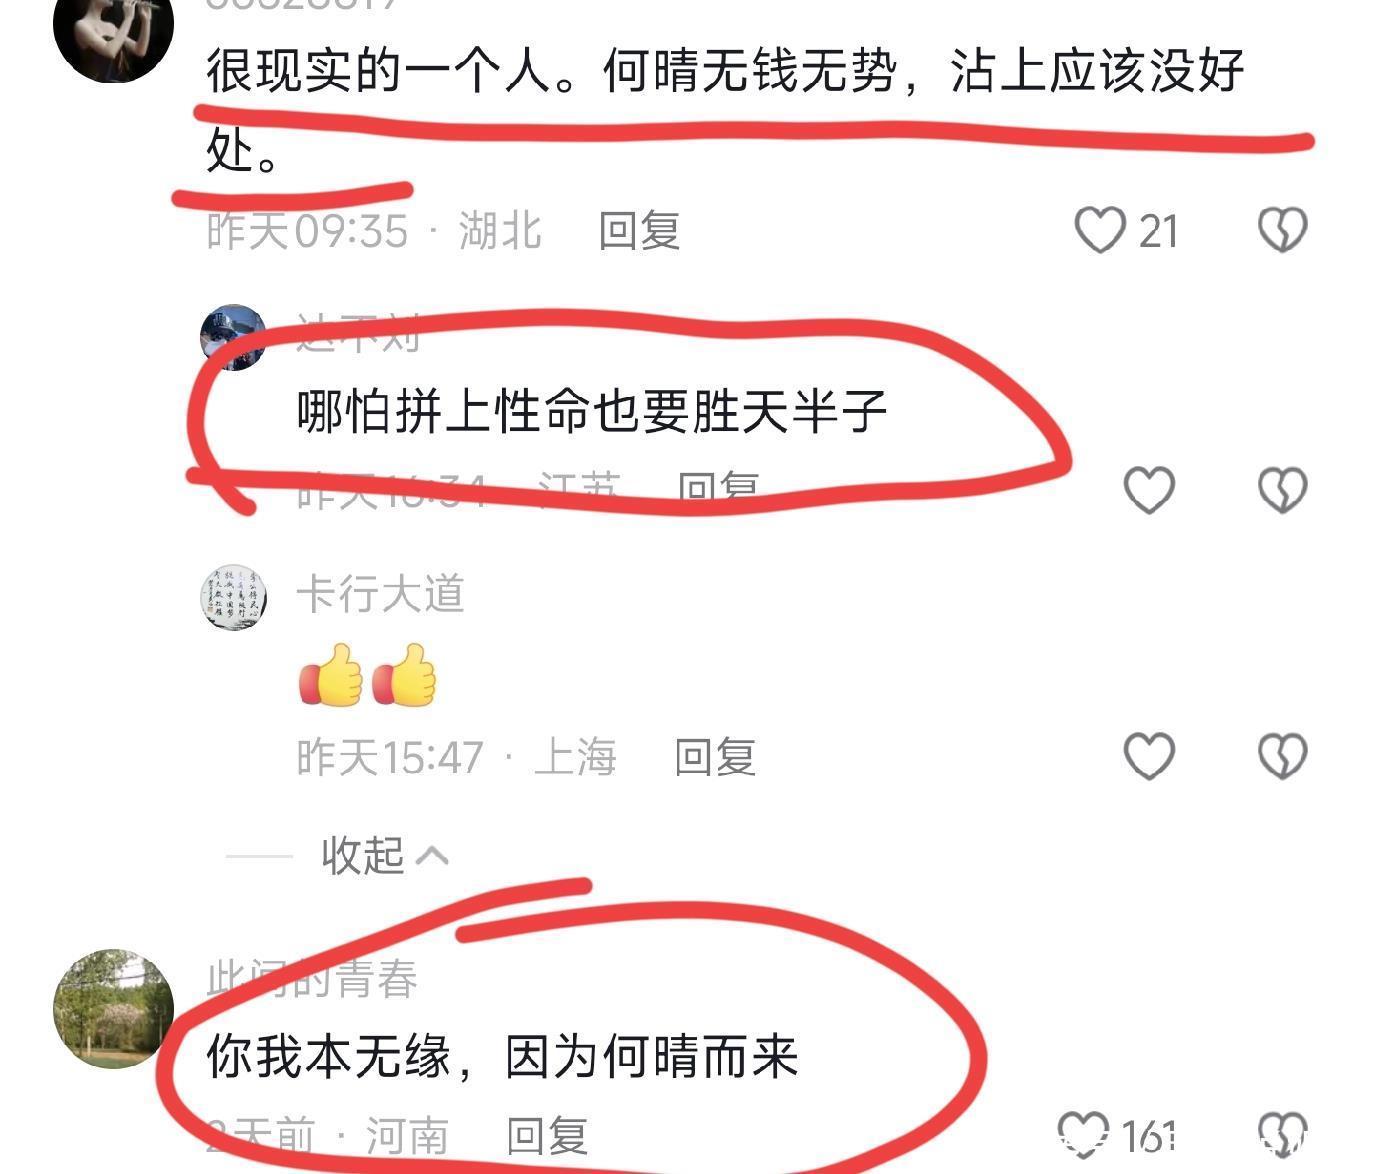
Task: Dislike 卡行大道's thumbs-up reply
Action: point(1282,756)
